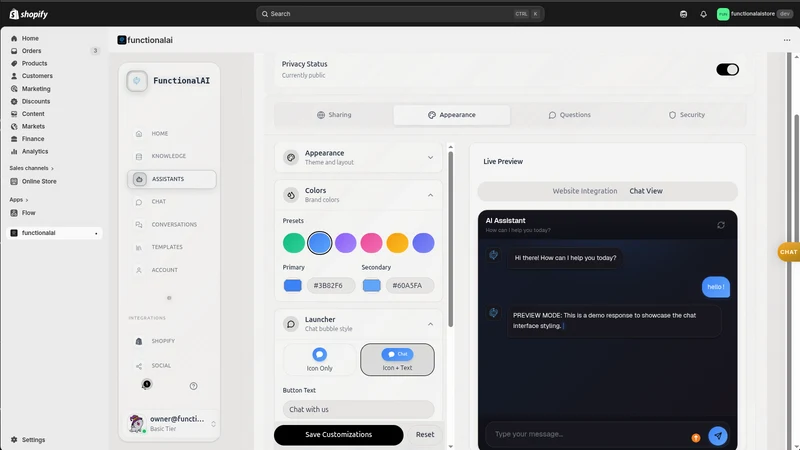Choose the Icon + Text launcher style
The image size is (800, 450).
click(397, 360)
